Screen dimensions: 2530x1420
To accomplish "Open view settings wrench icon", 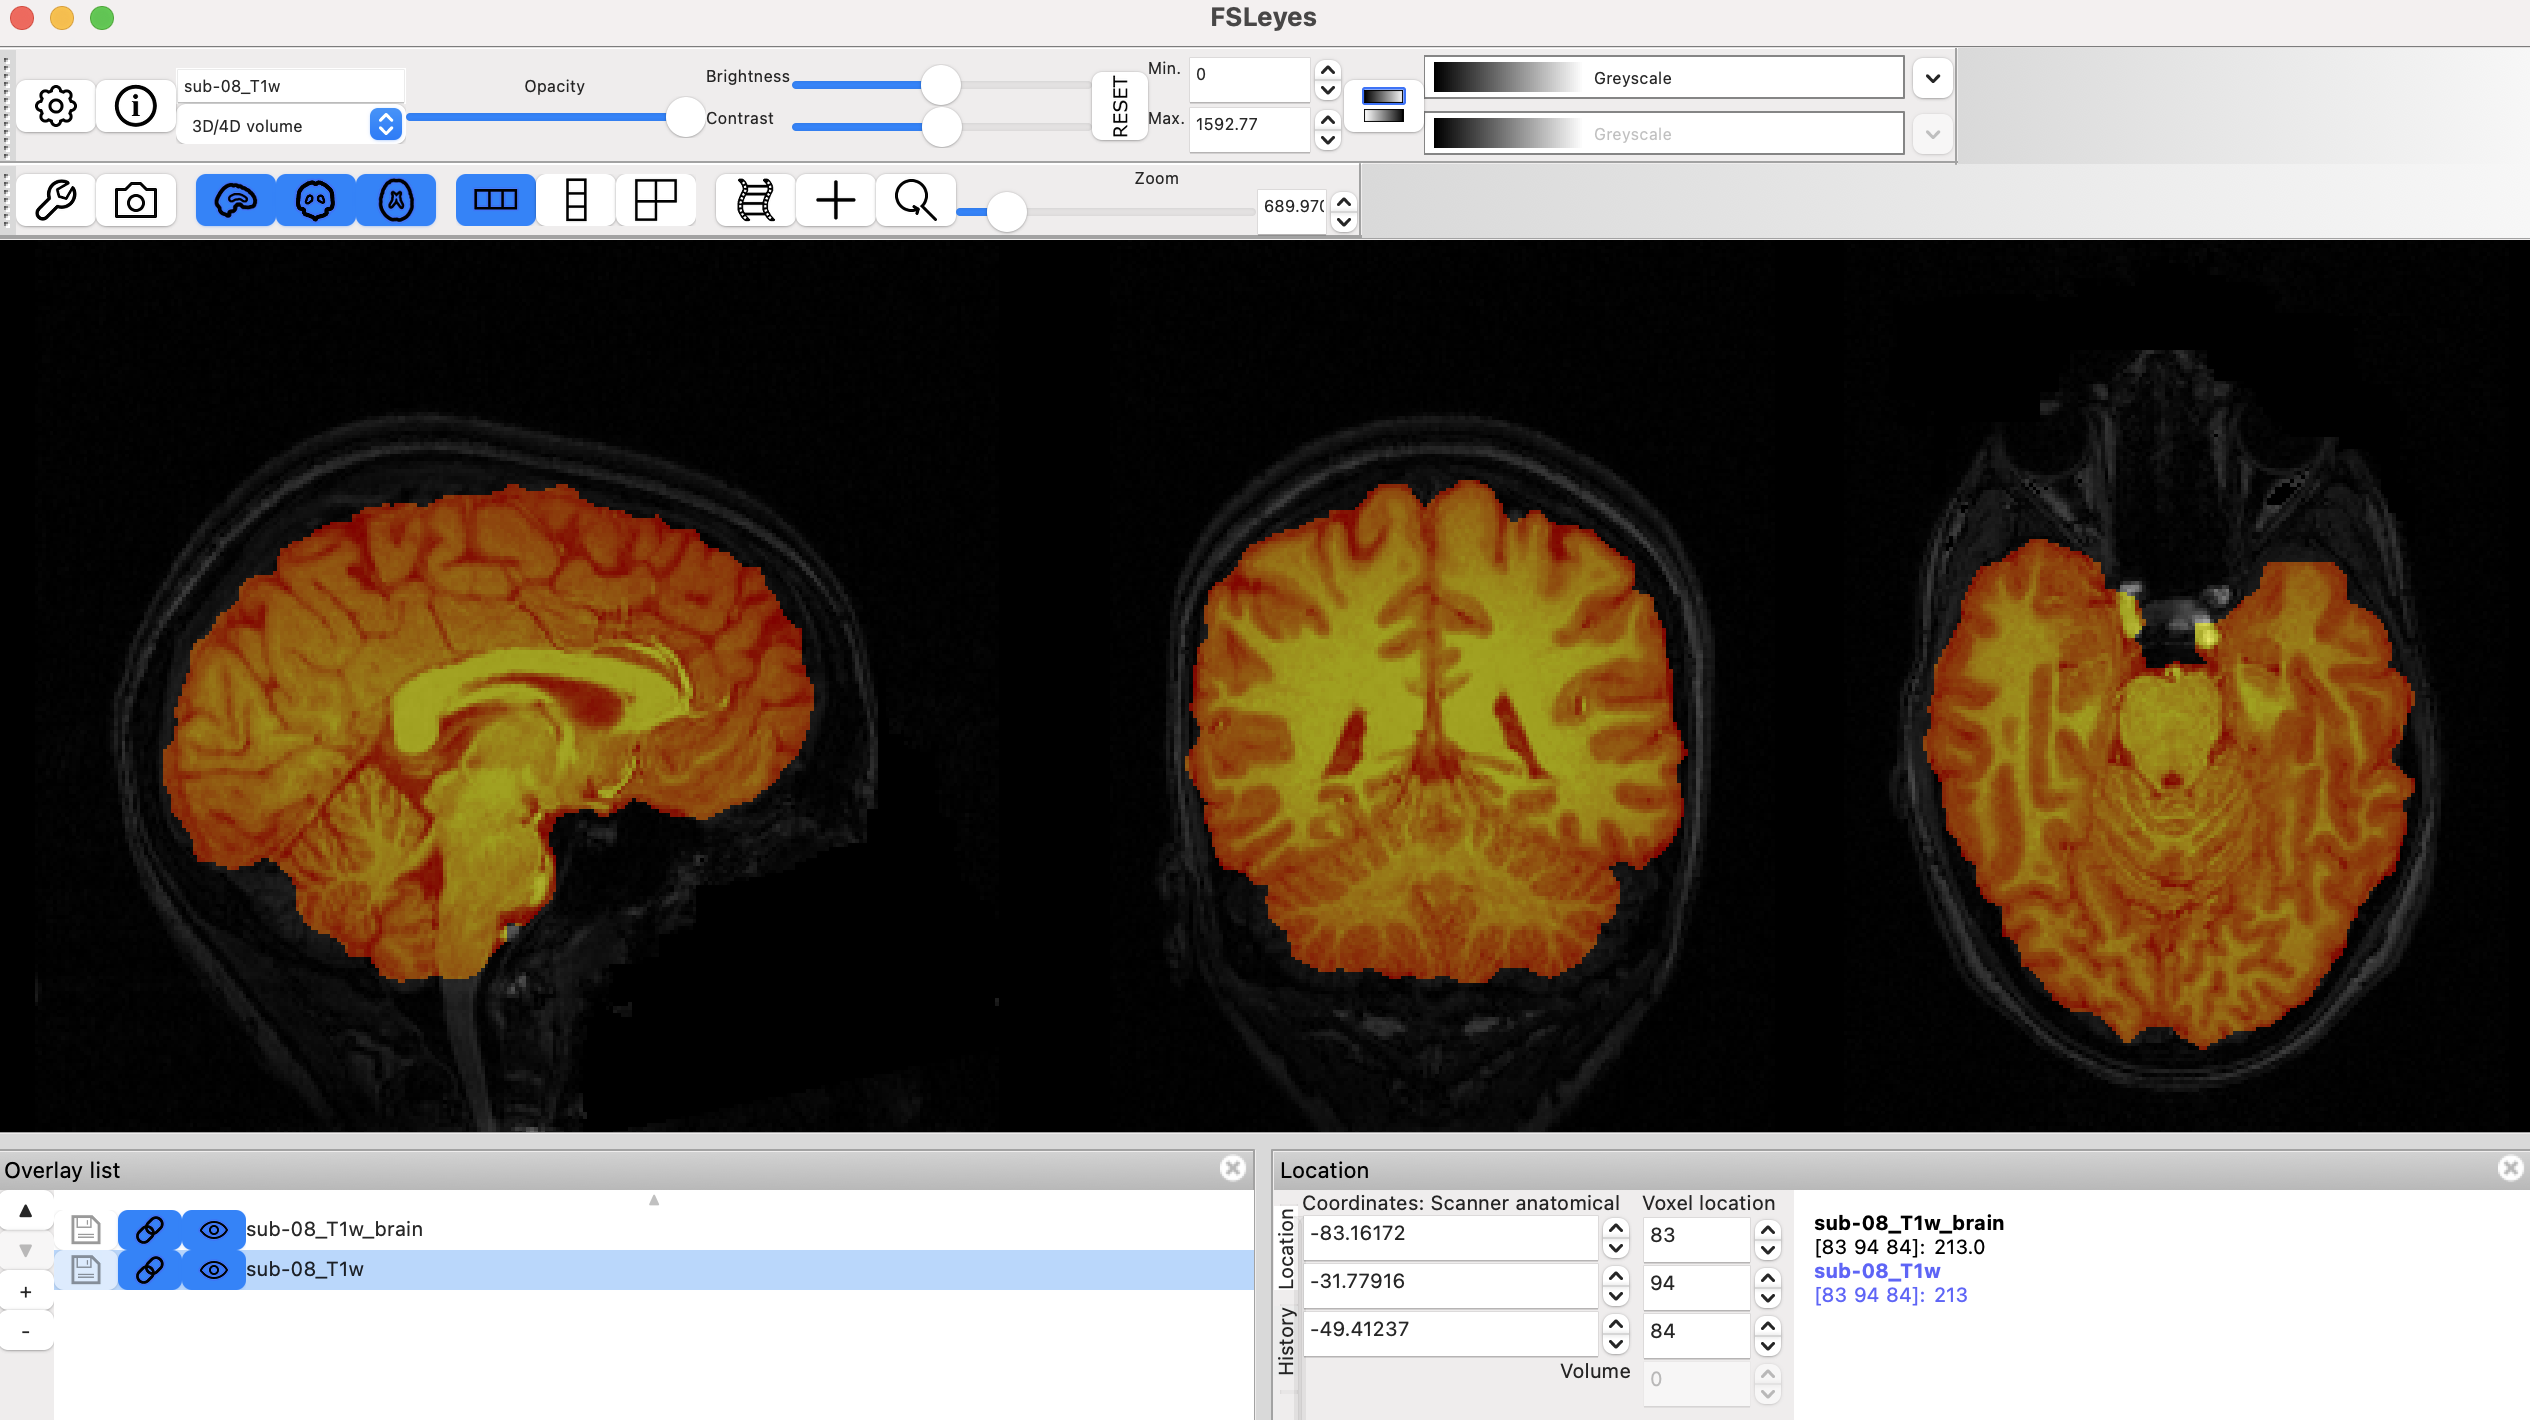I will click(x=56, y=200).
